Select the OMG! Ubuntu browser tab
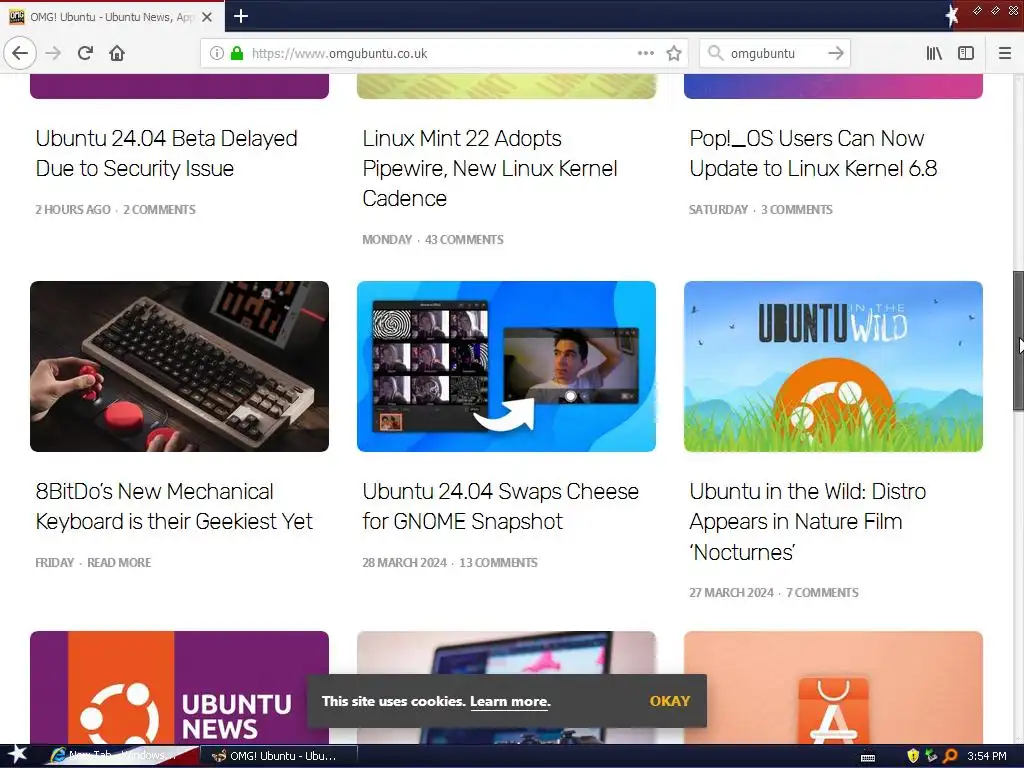The height and width of the screenshot is (768, 1024). (x=112, y=17)
